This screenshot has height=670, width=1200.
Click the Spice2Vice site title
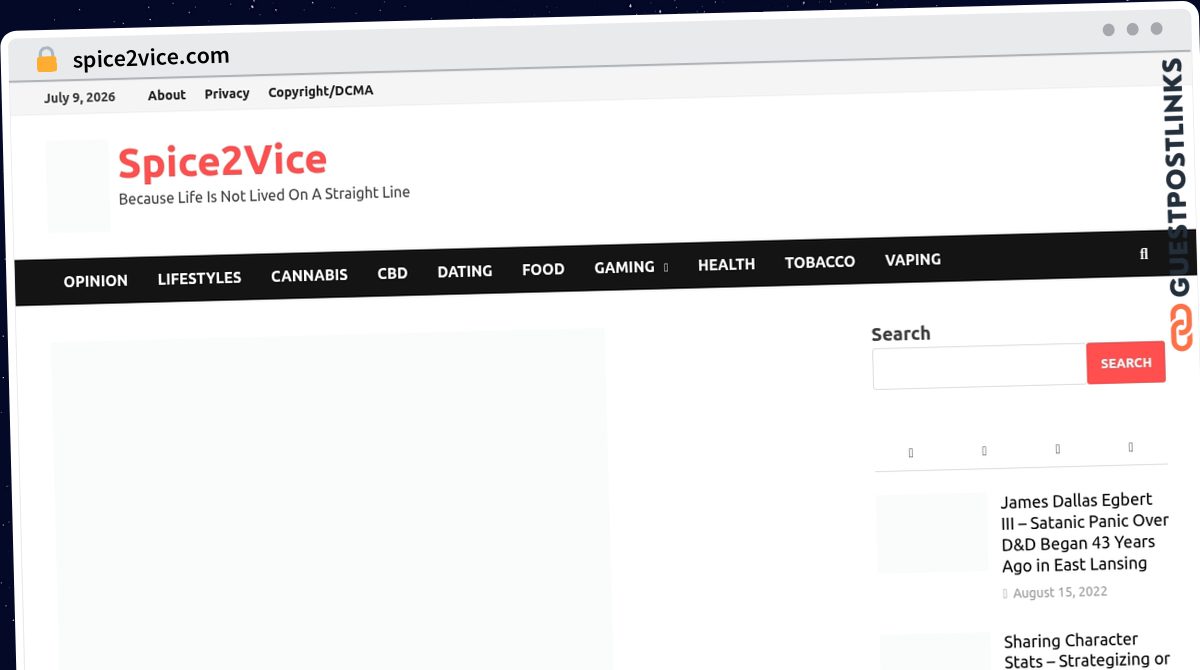(x=222, y=161)
